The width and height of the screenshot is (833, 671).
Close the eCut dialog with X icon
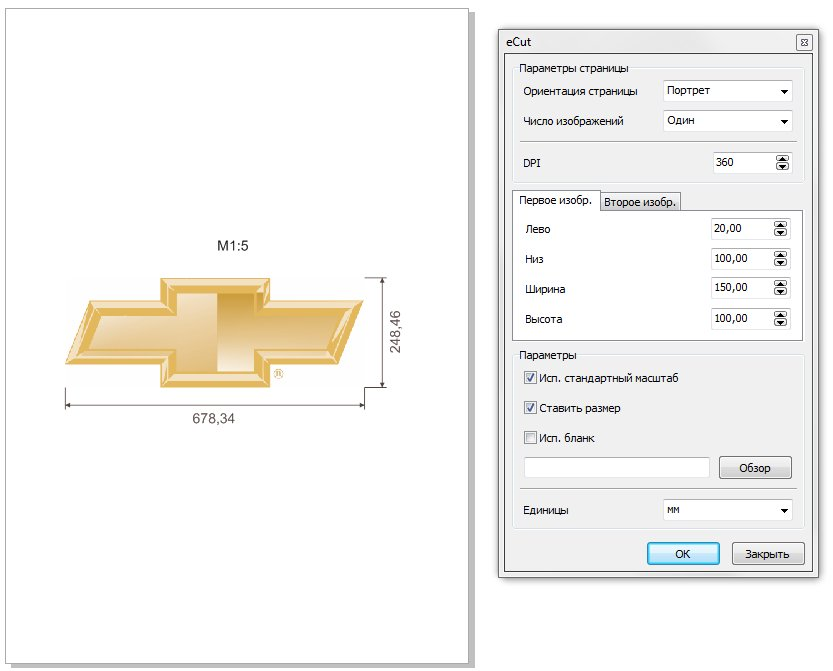coord(804,43)
